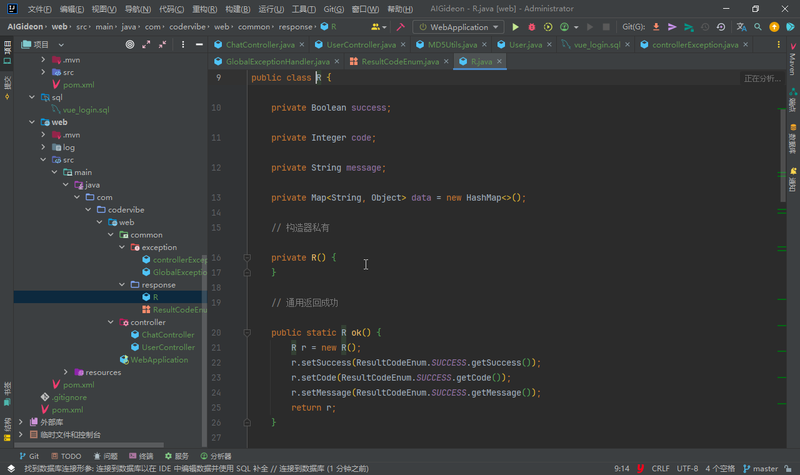Toggle tool window bars via bottom-left icon
The height and width of the screenshot is (475, 800).
pos(11,468)
